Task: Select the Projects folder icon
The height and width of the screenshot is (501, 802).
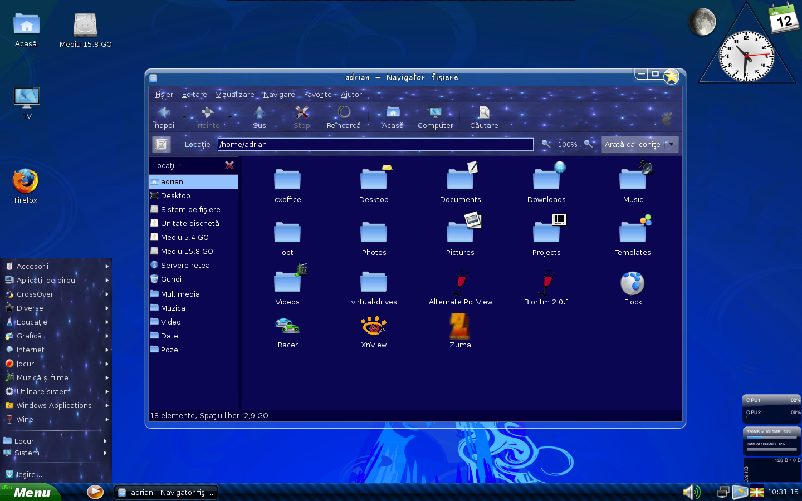Action: 547,231
